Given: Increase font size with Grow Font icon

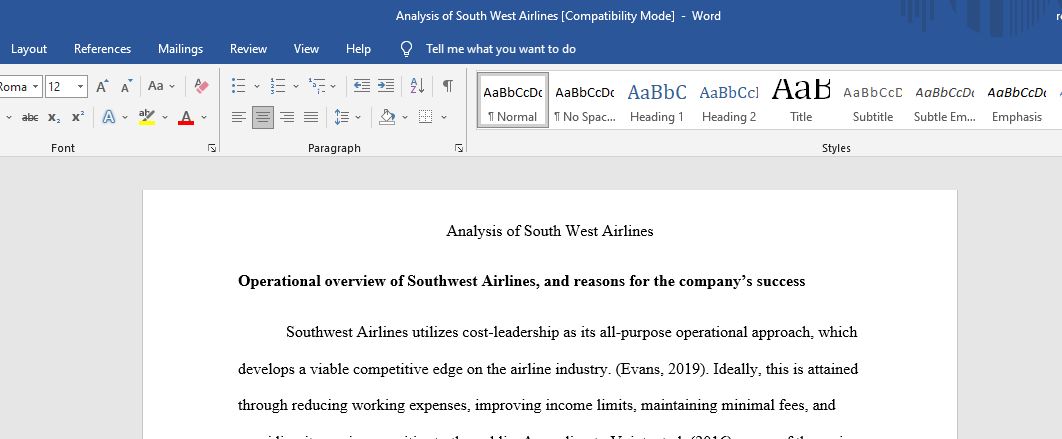Looking at the screenshot, I should [x=102, y=86].
